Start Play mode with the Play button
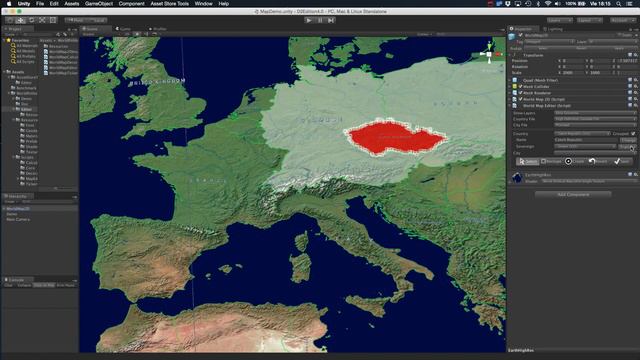The height and width of the screenshot is (360, 640). click(x=309, y=20)
